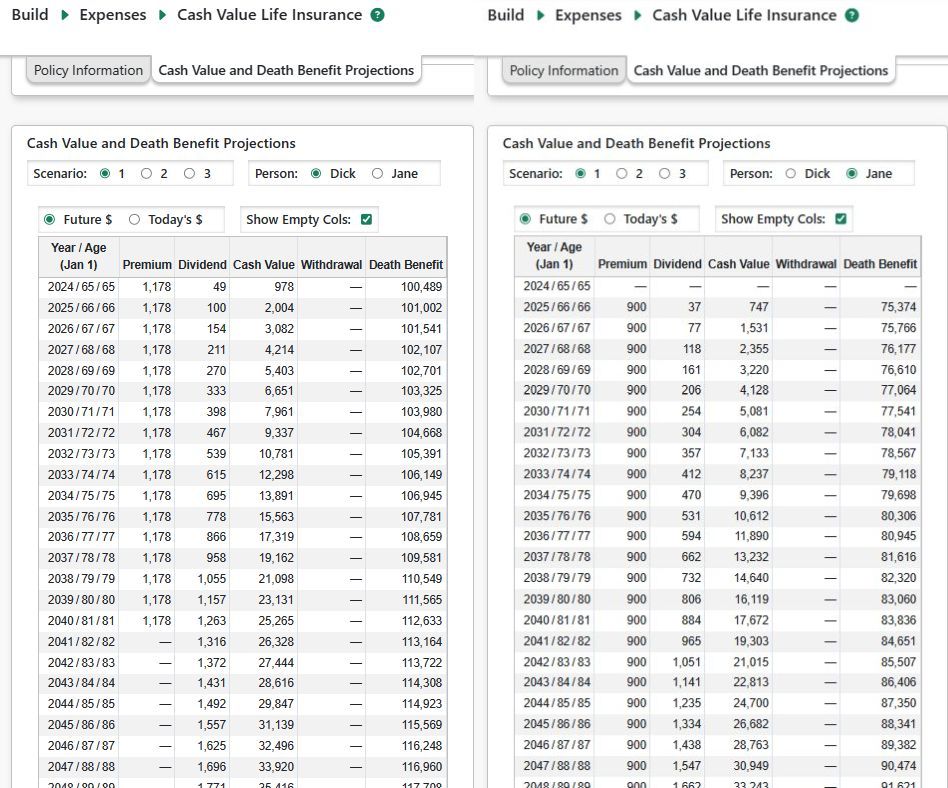Open help icon beside left panel's breadcrumb title

pyautogui.click(x=377, y=15)
